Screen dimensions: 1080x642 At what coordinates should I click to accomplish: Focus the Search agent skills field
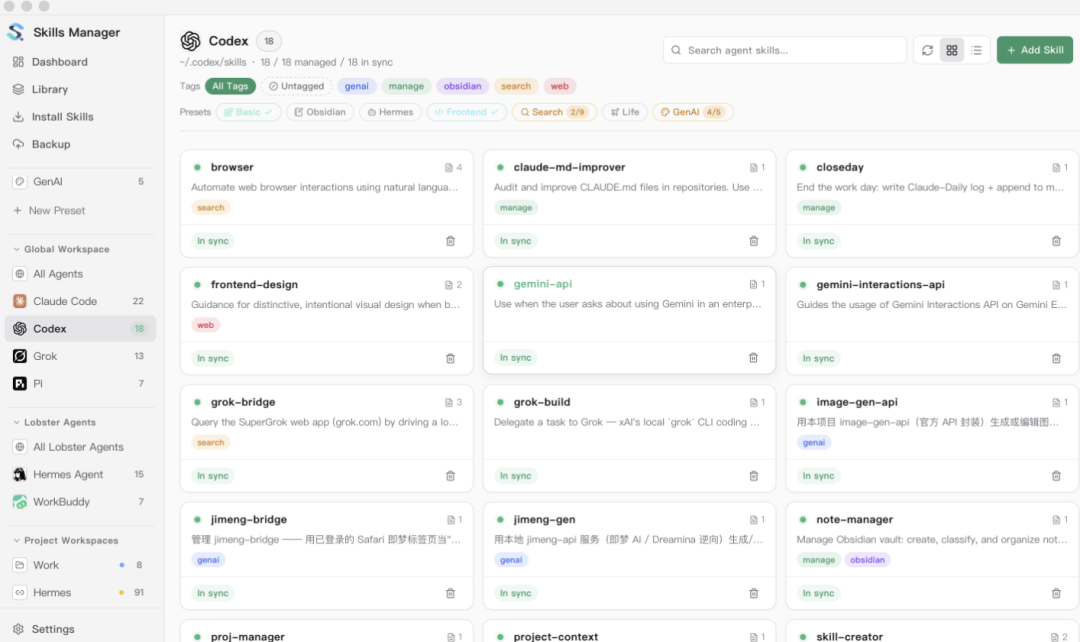pos(785,50)
